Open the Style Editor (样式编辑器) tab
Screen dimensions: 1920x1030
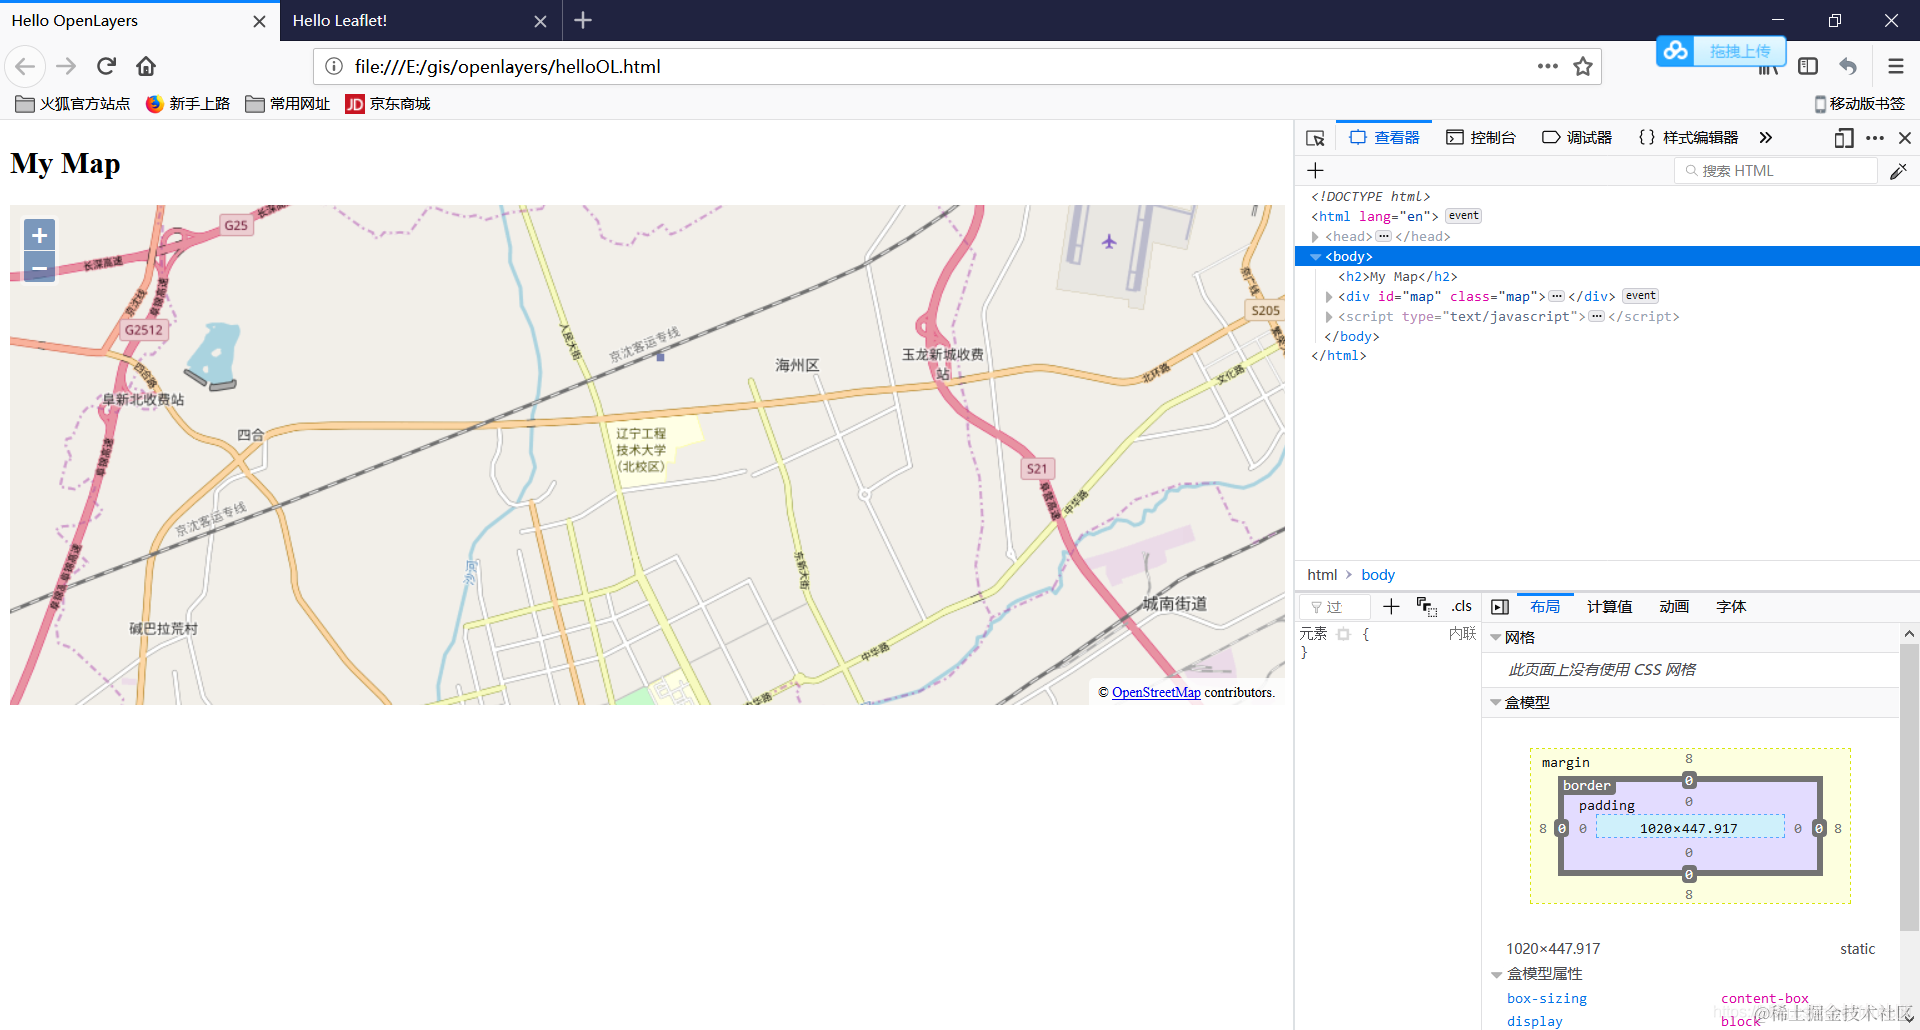tap(1688, 138)
